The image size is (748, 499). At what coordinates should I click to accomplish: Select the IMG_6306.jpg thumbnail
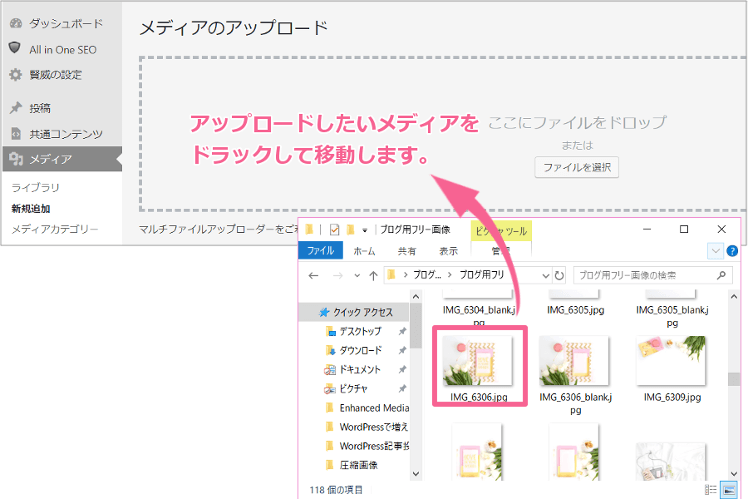point(478,361)
